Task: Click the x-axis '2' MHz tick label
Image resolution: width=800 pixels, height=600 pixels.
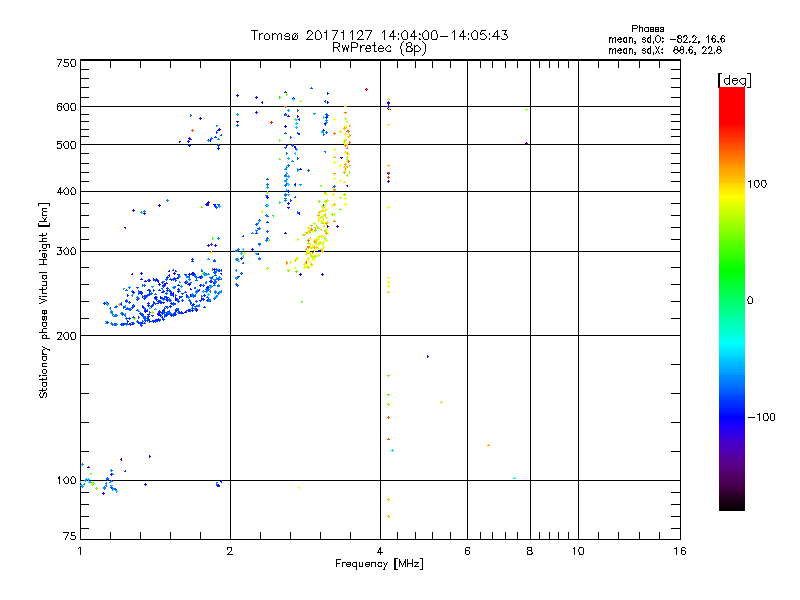Action: pos(230,551)
